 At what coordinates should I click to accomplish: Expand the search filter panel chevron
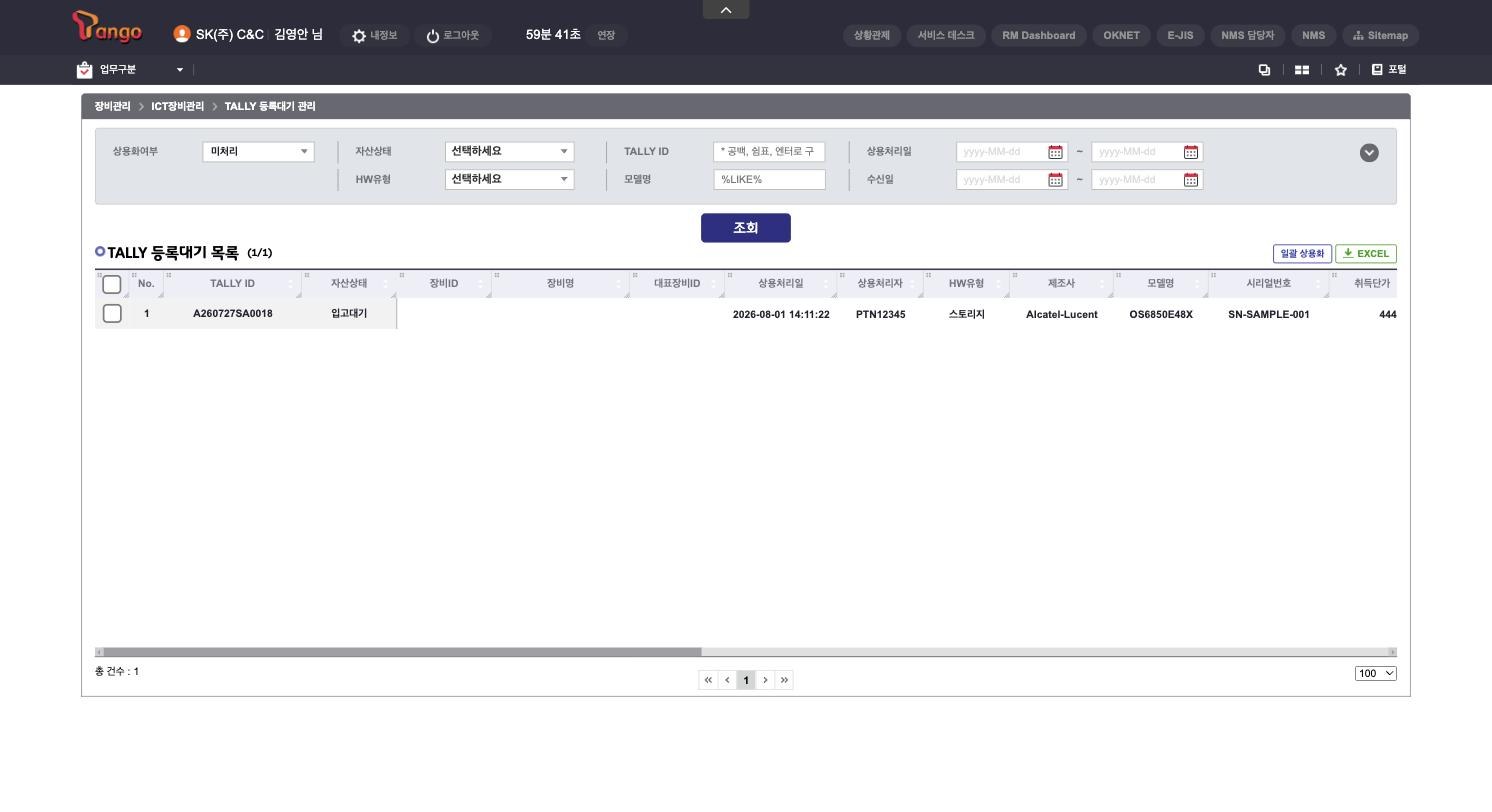click(x=1369, y=153)
